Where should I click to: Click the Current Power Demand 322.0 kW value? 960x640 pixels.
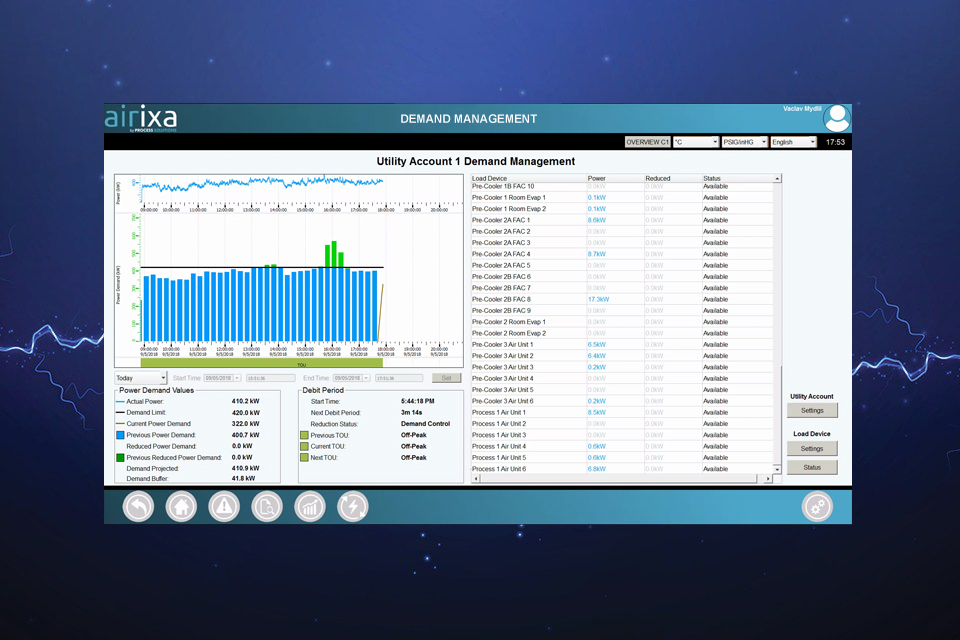point(246,423)
